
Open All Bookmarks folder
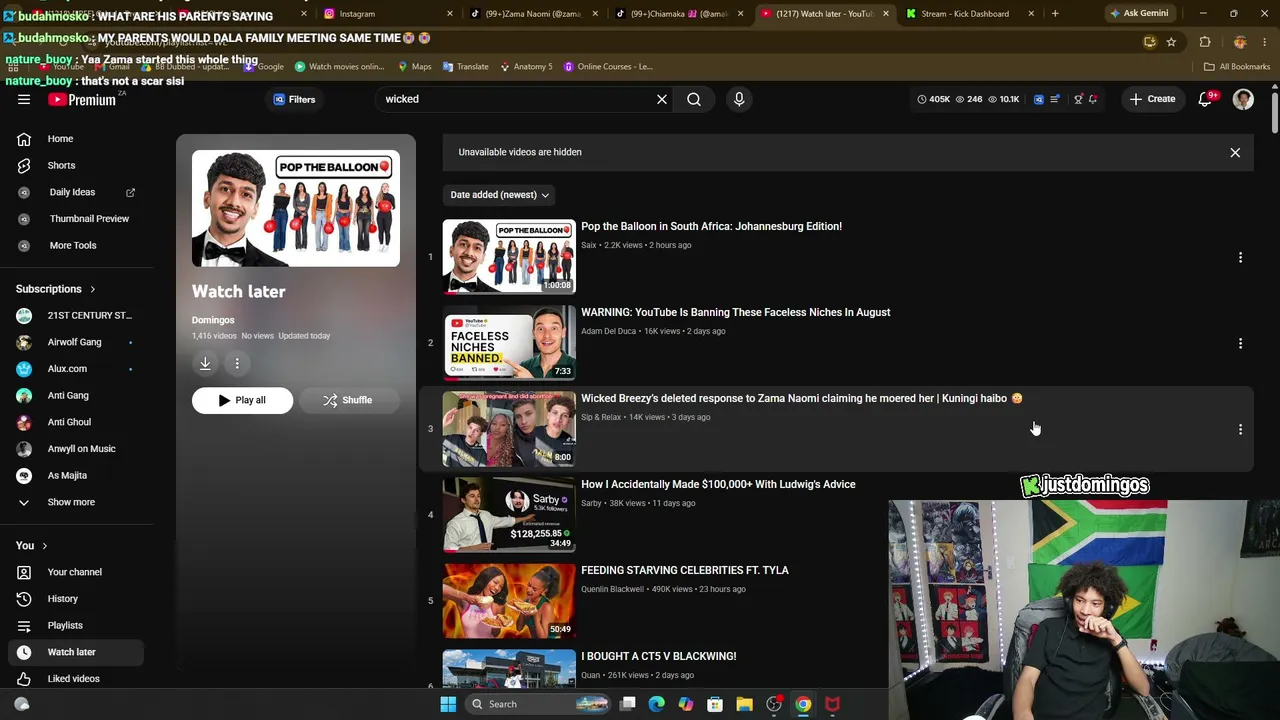click(x=1237, y=67)
